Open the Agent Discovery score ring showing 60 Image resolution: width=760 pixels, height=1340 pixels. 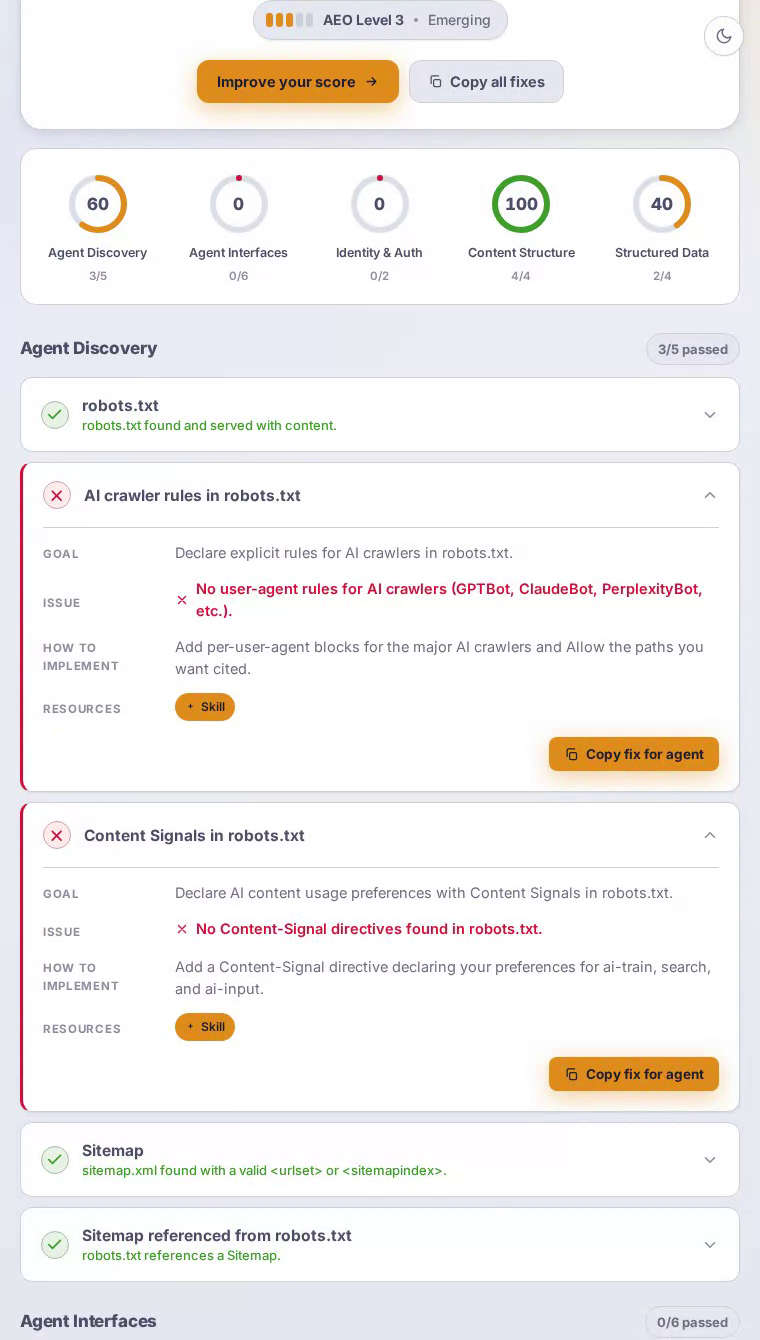click(x=98, y=204)
